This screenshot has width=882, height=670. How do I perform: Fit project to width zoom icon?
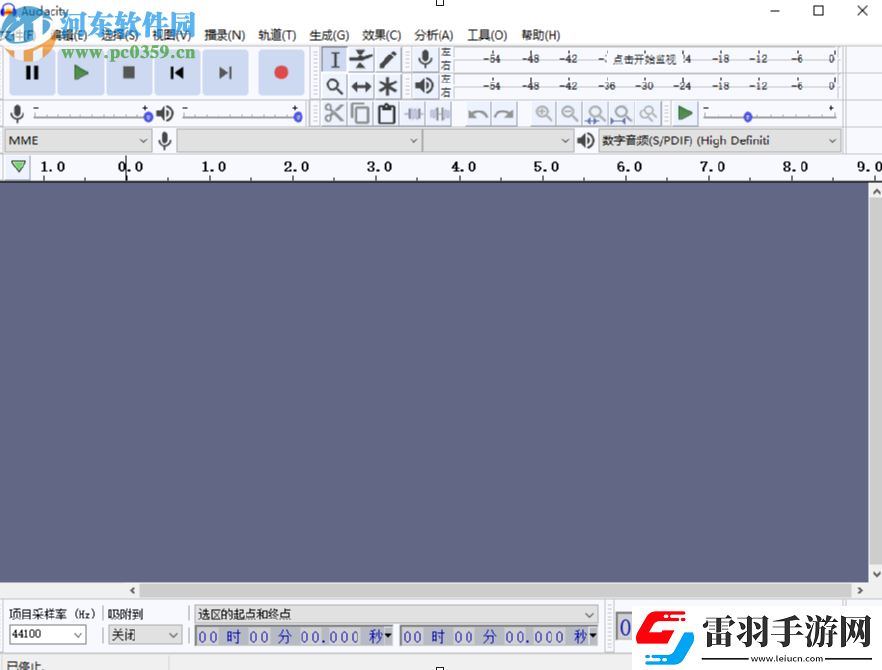point(622,114)
